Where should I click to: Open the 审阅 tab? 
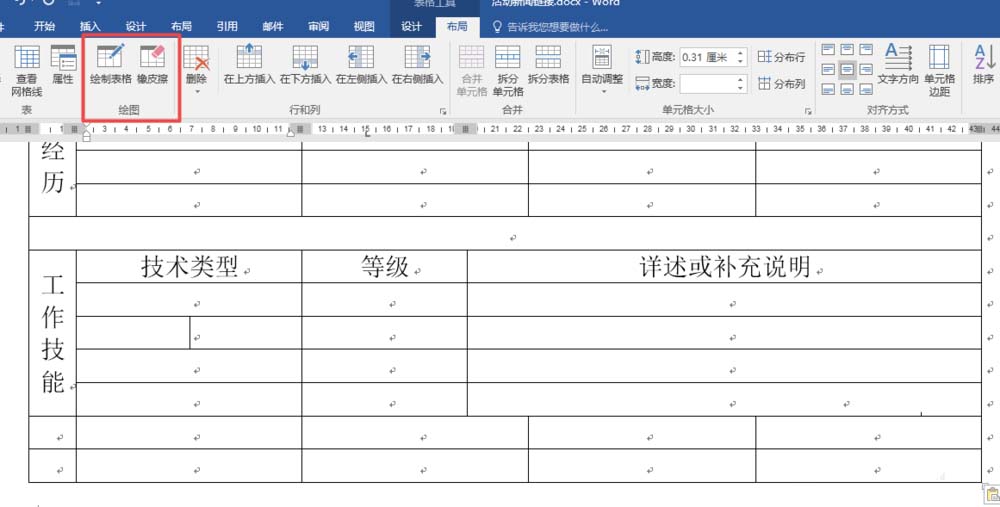coord(318,26)
